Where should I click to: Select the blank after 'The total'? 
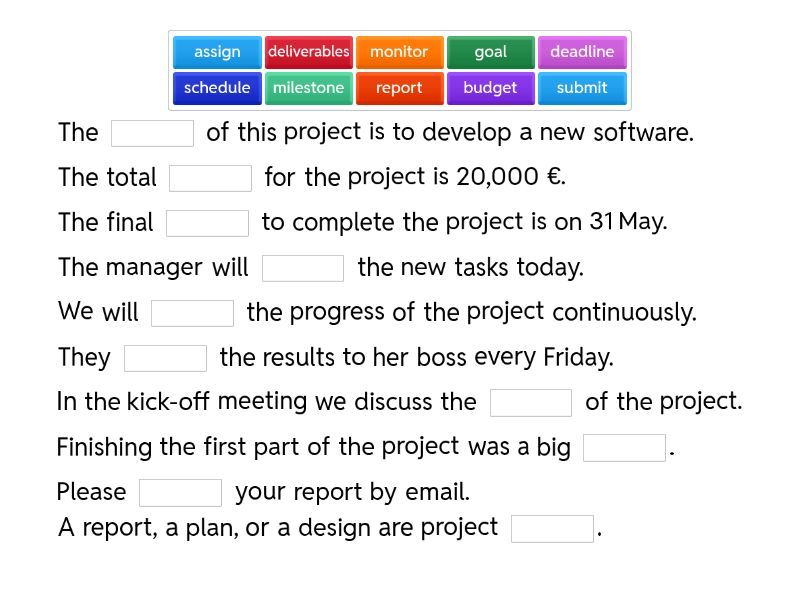210,178
